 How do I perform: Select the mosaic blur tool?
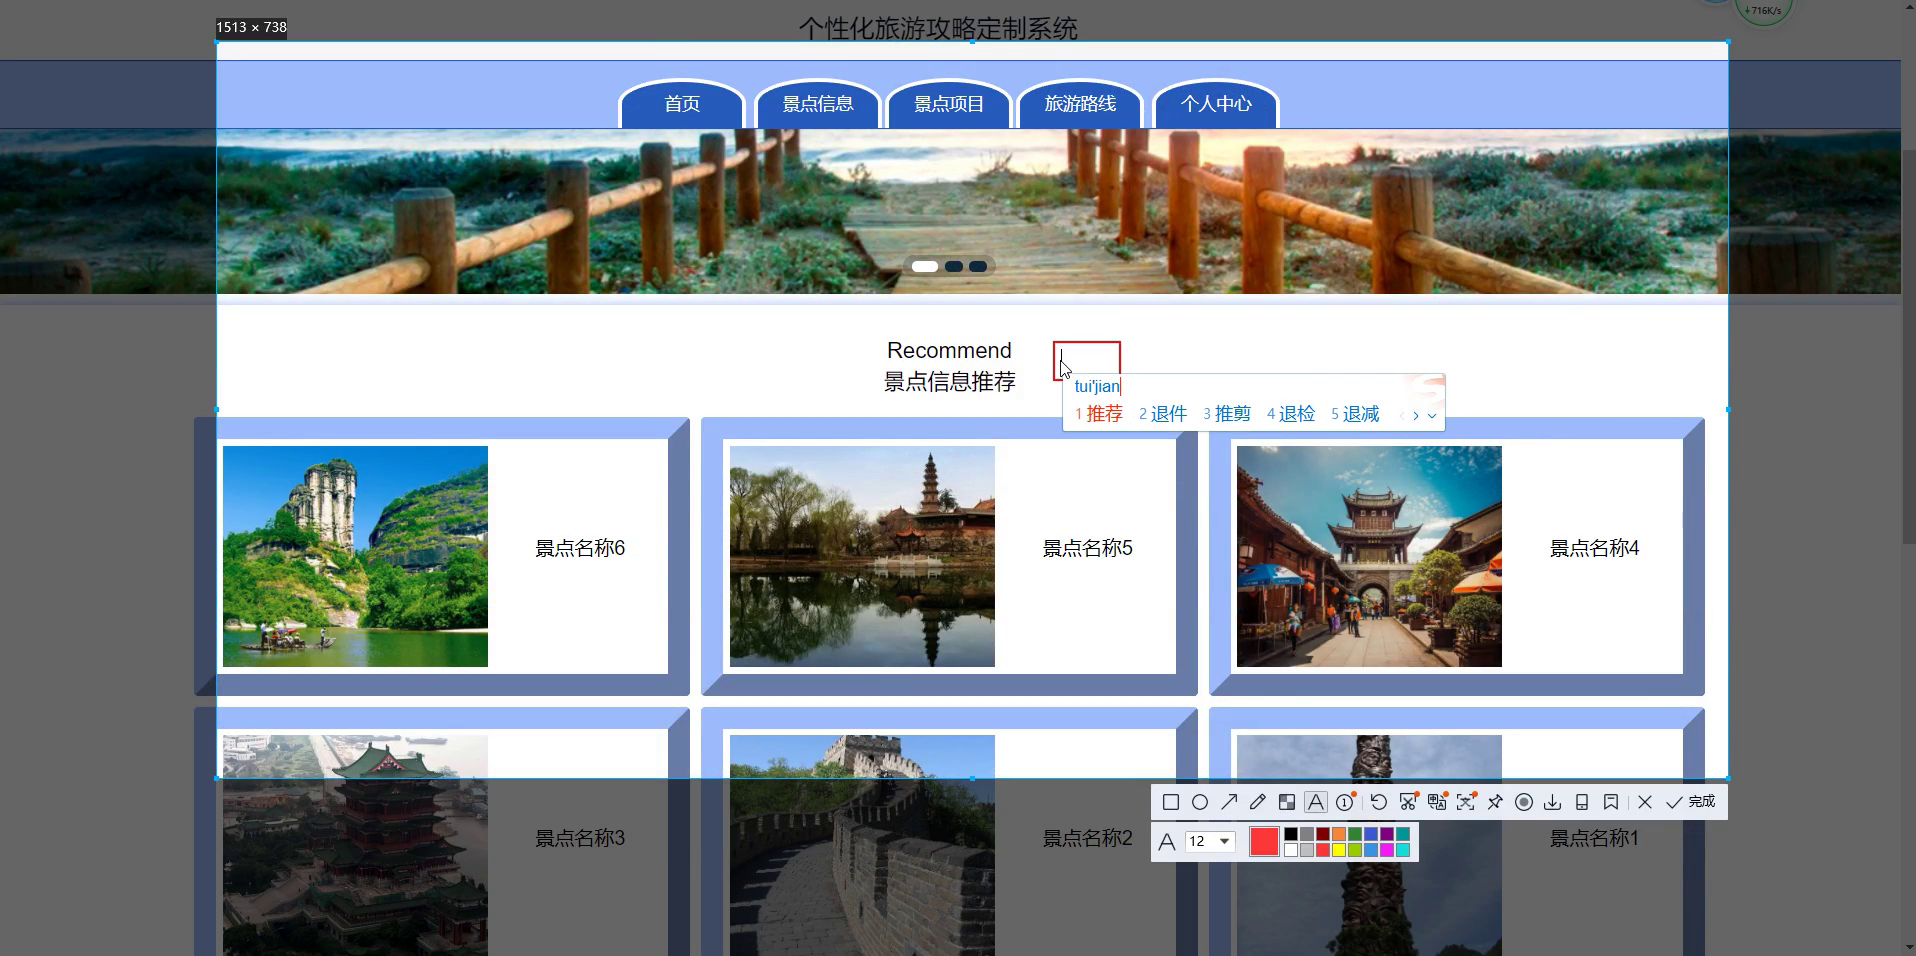click(1287, 802)
